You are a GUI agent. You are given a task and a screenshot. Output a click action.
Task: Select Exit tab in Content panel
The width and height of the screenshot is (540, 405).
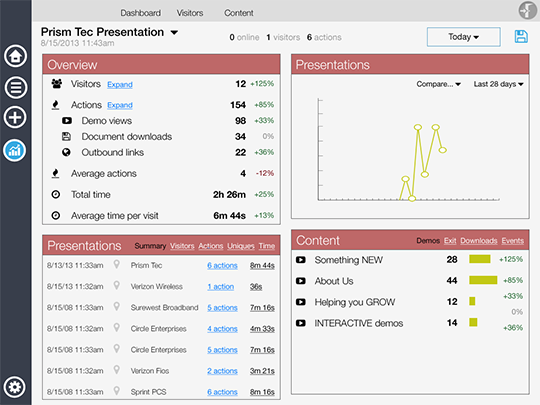click(x=450, y=240)
